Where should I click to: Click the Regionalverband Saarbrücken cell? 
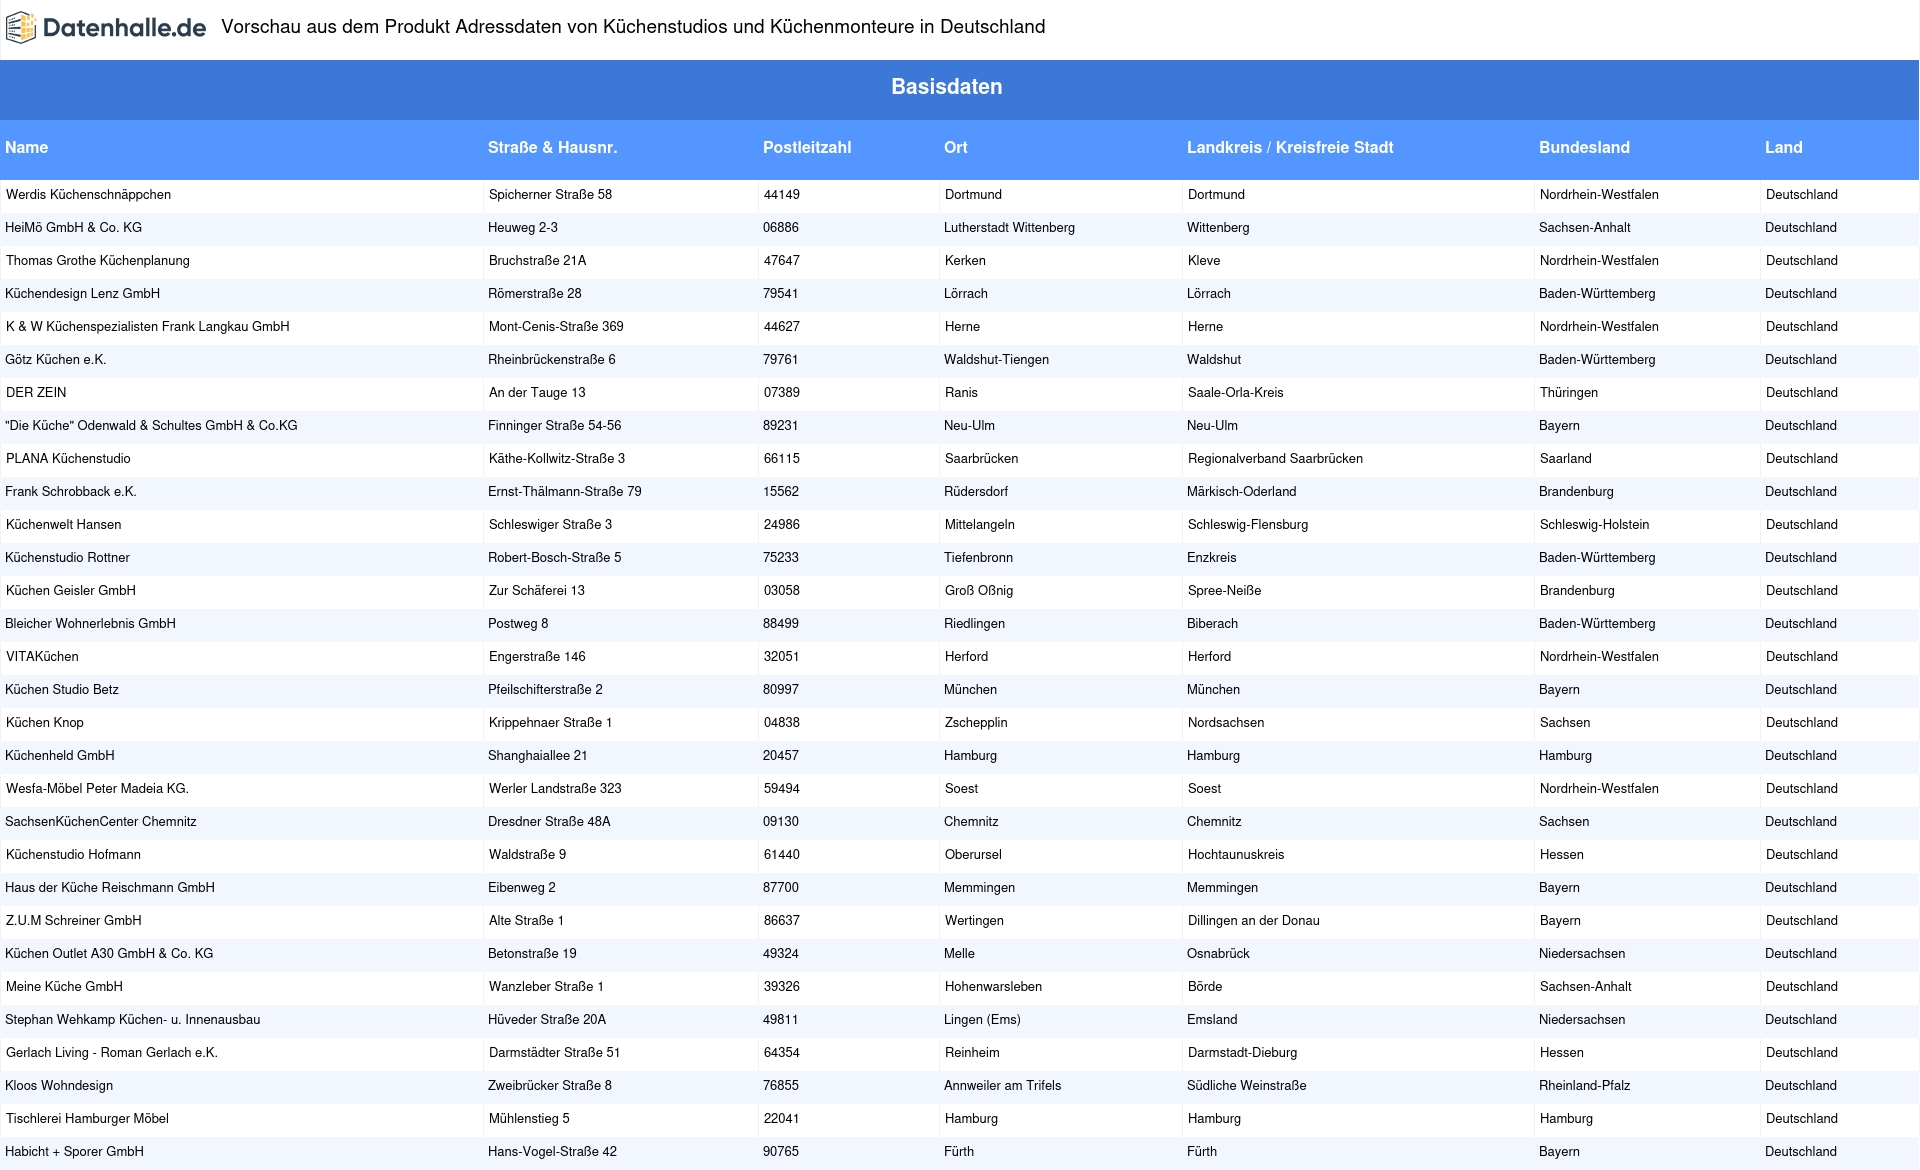click(1275, 459)
